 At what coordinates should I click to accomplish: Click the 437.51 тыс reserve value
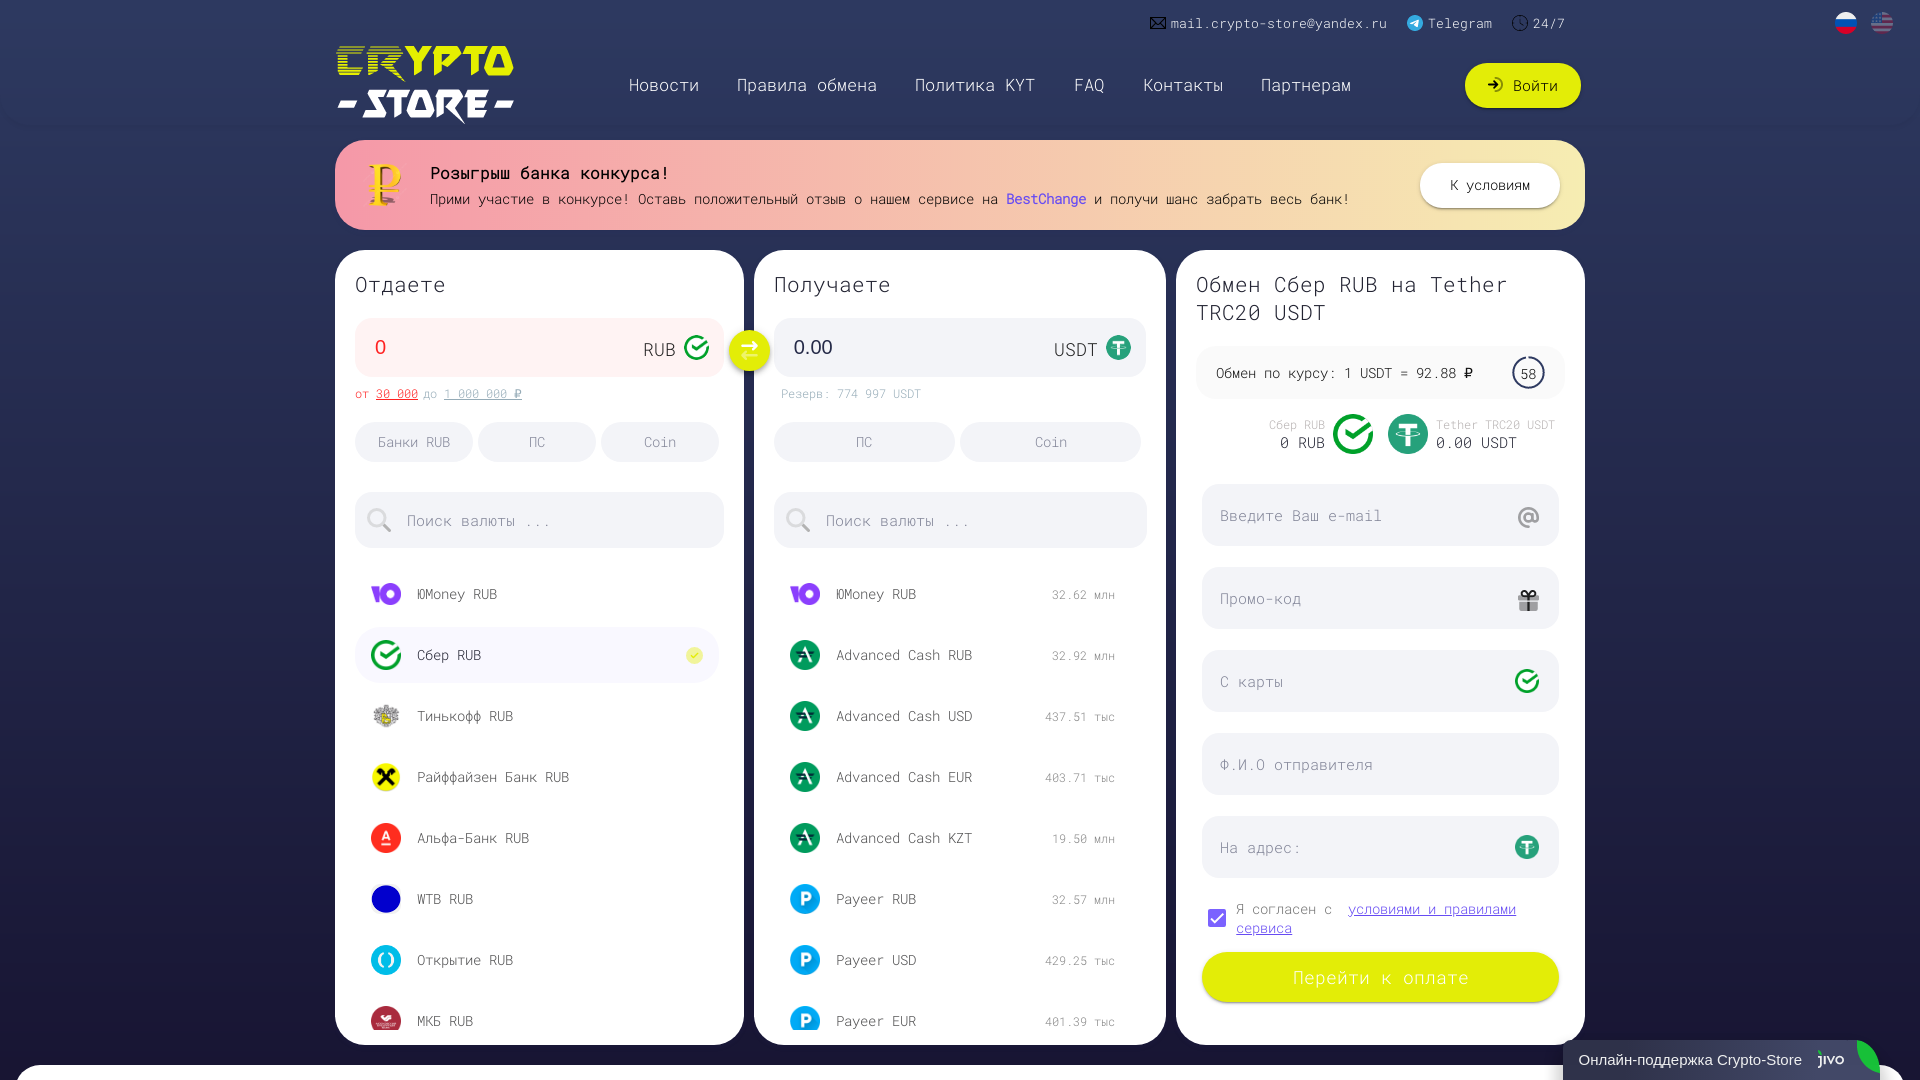click(1080, 717)
